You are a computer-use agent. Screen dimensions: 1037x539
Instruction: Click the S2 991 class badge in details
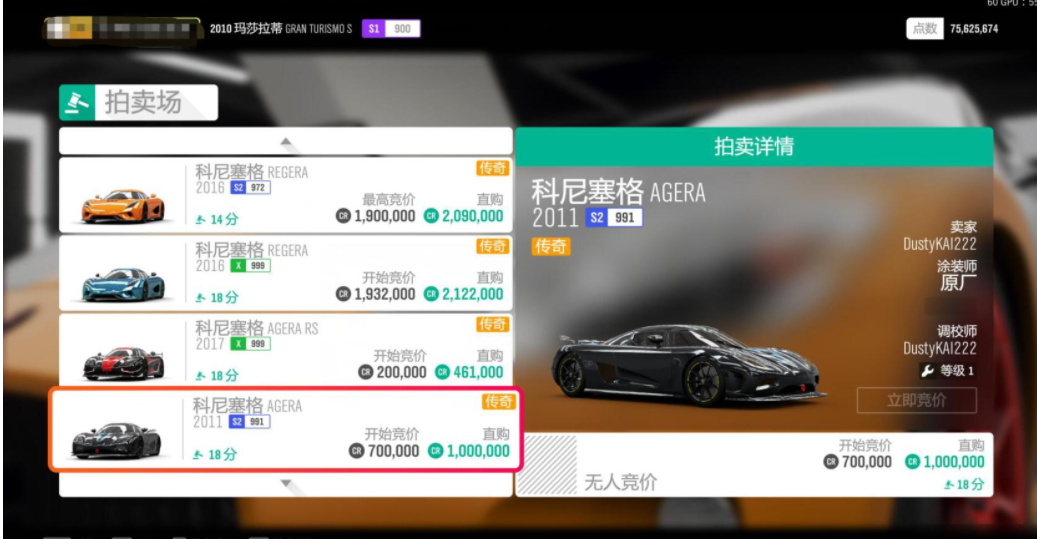click(614, 218)
